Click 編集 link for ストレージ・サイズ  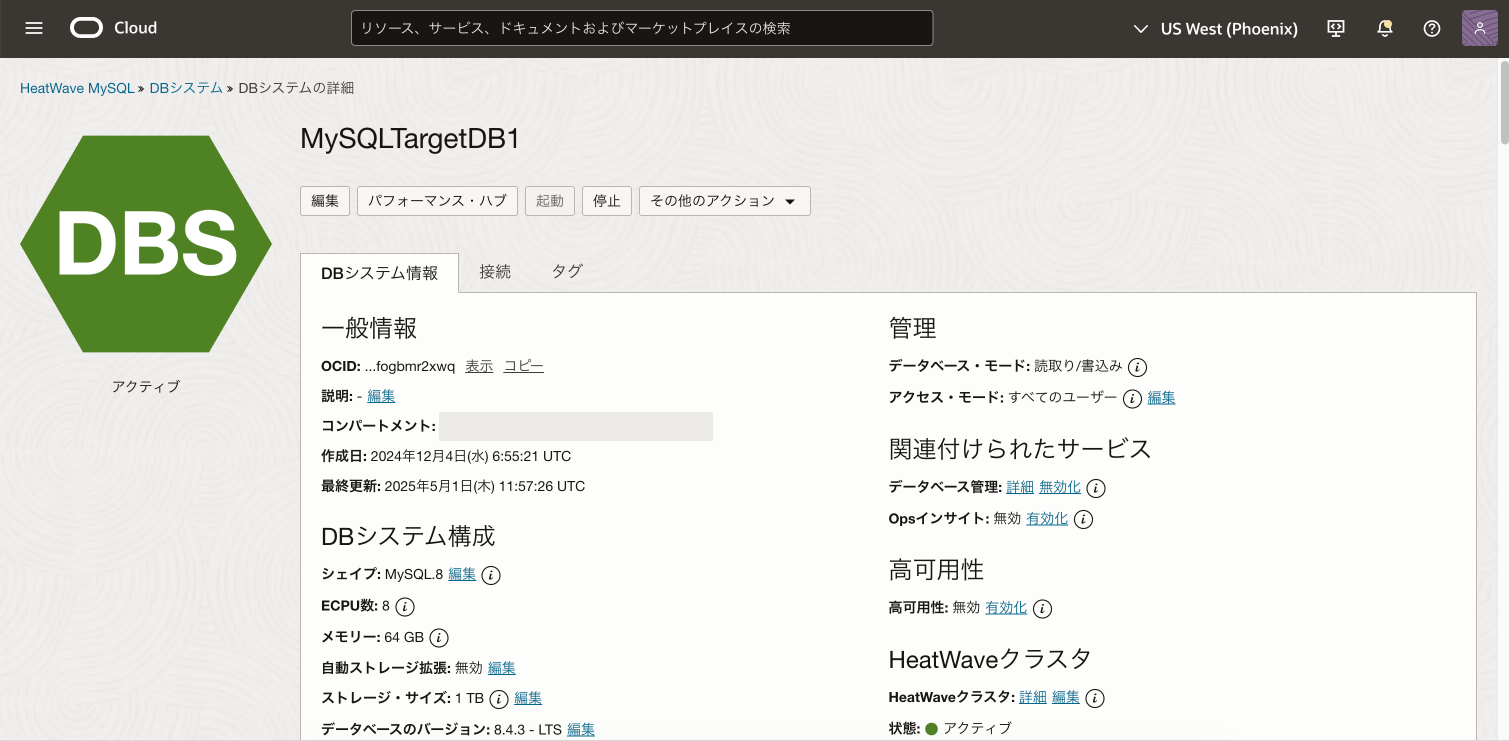tap(528, 698)
